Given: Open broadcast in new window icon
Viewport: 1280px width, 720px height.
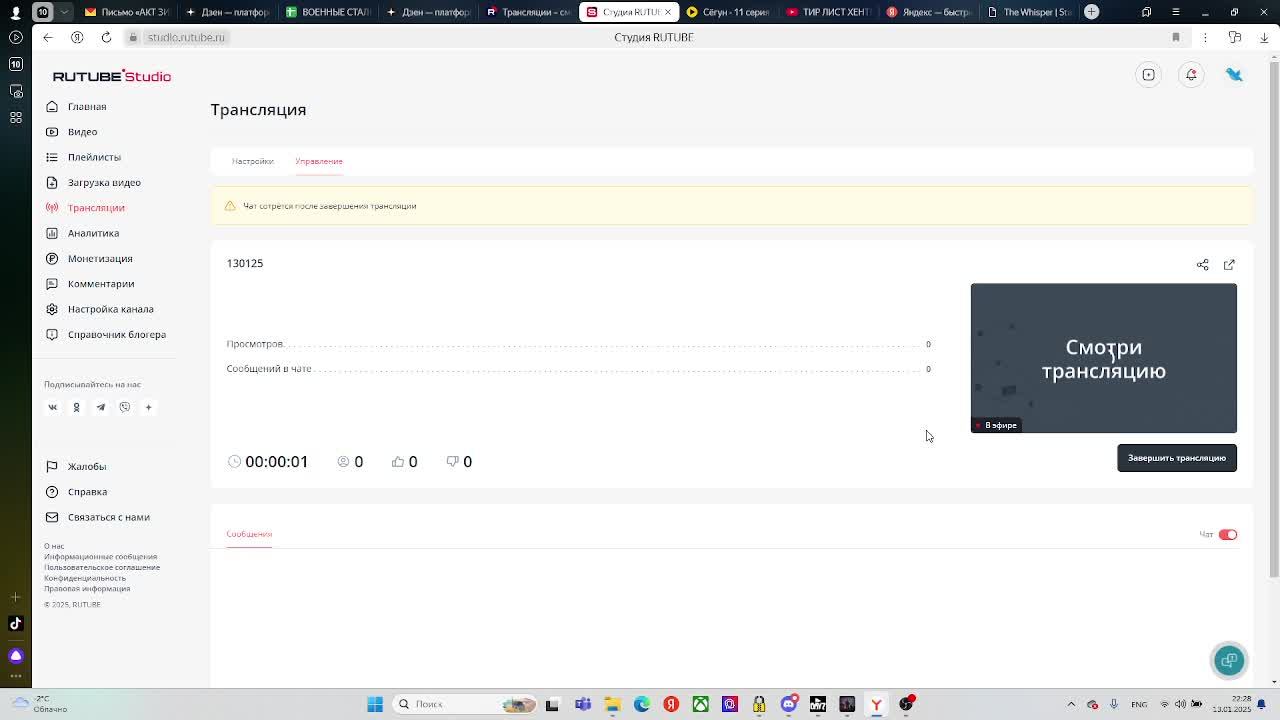Looking at the screenshot, I should tap(1229, 265).
